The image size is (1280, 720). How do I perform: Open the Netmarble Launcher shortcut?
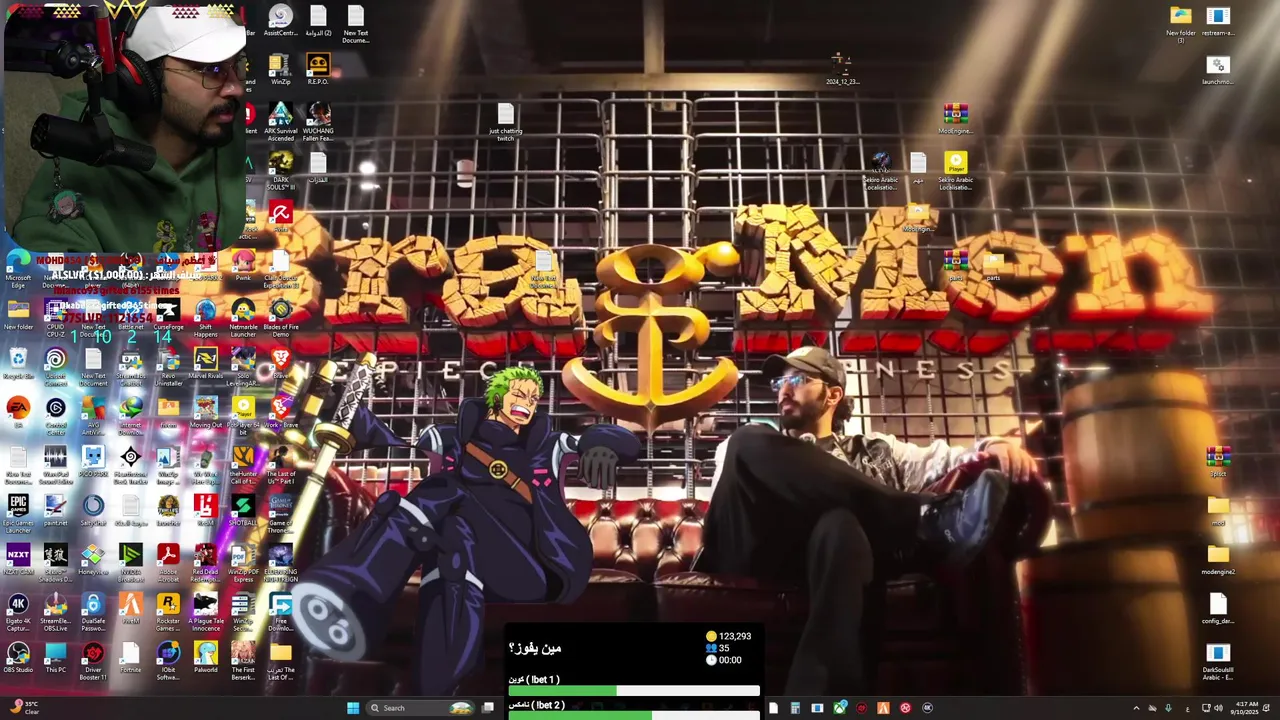click(243, 318)
